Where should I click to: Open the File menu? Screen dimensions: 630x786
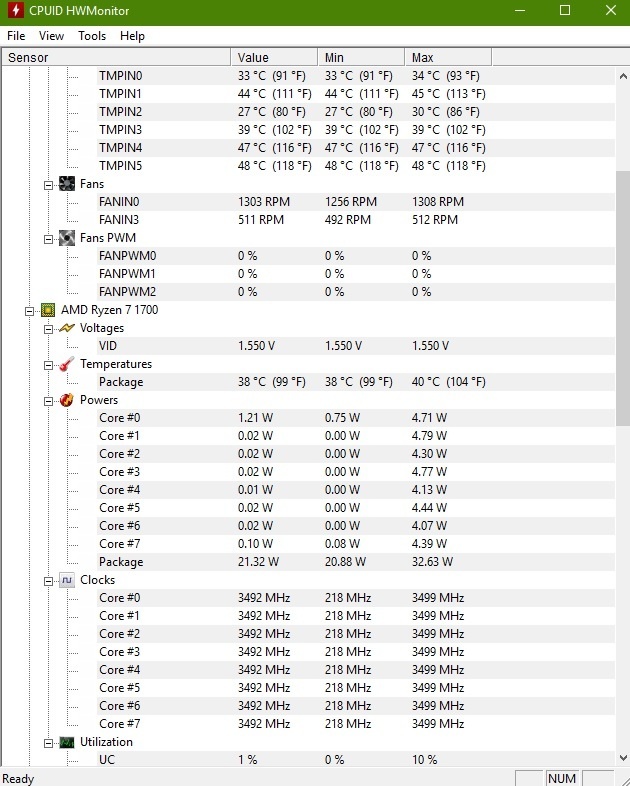pyautogui.click(x=16, y=36)
